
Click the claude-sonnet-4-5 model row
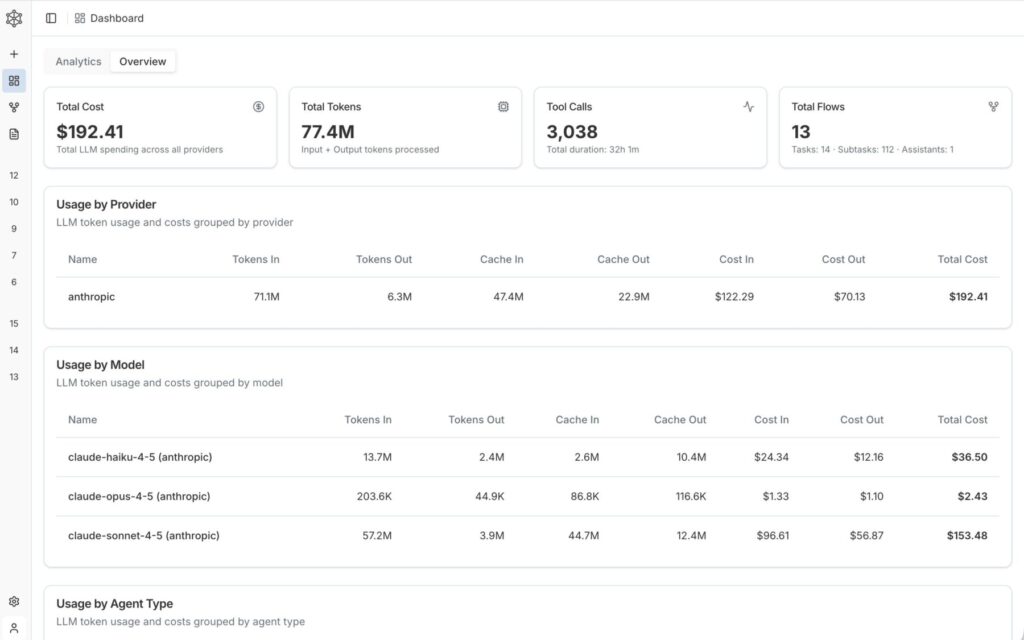tap(143, 536)
